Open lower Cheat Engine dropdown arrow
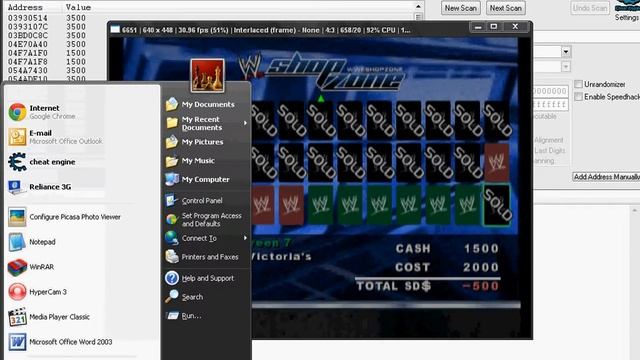Screen dimensions: 640x360 point(565,66)
